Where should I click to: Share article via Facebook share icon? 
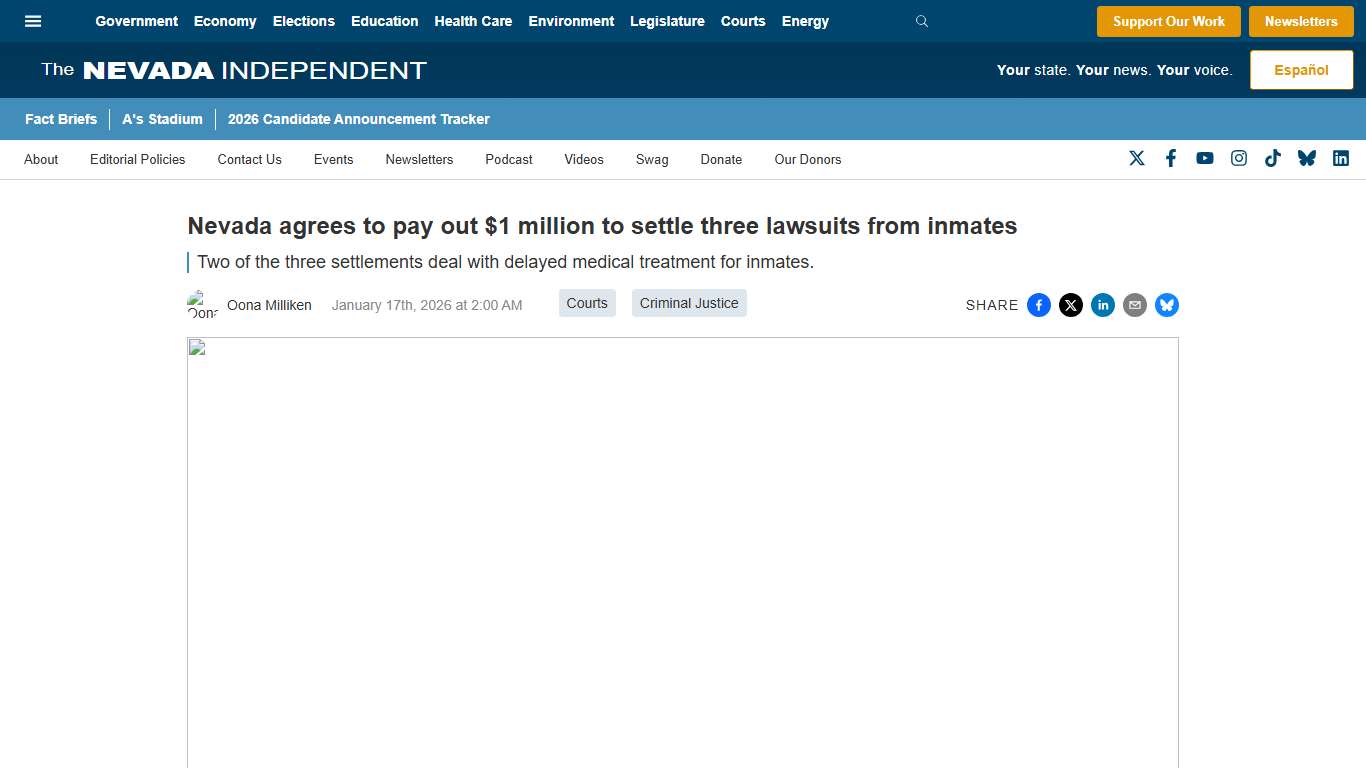tap(1039, 305)
